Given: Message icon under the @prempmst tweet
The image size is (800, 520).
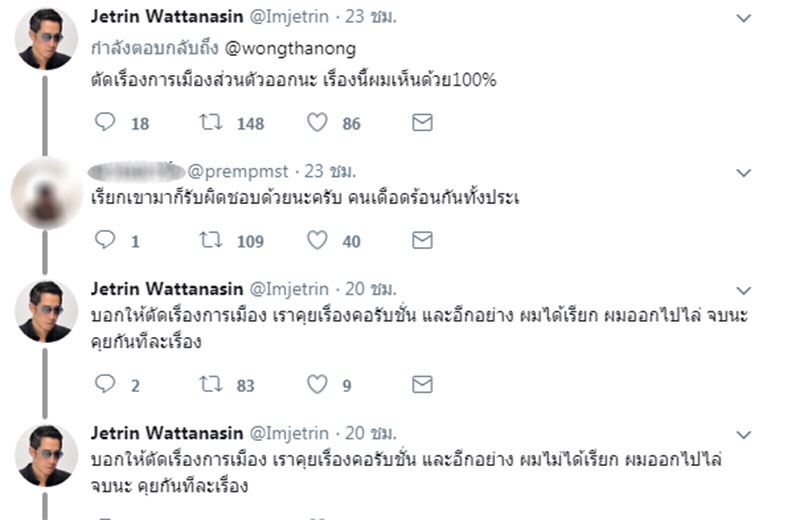Looking at the screenshot, I should coord(423,240).
